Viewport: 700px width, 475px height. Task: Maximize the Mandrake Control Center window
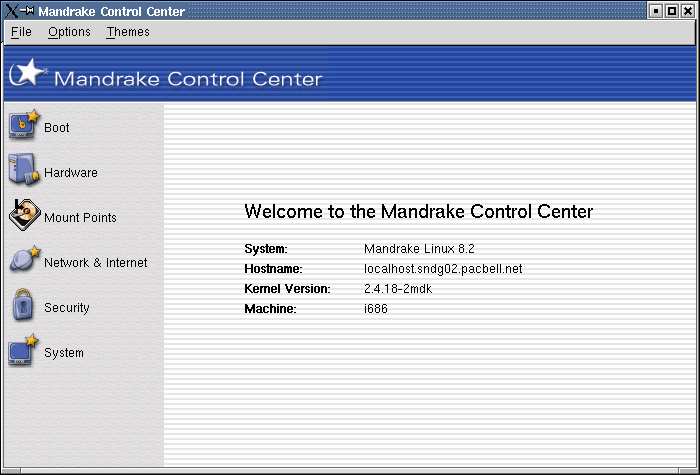coord(671,11)
